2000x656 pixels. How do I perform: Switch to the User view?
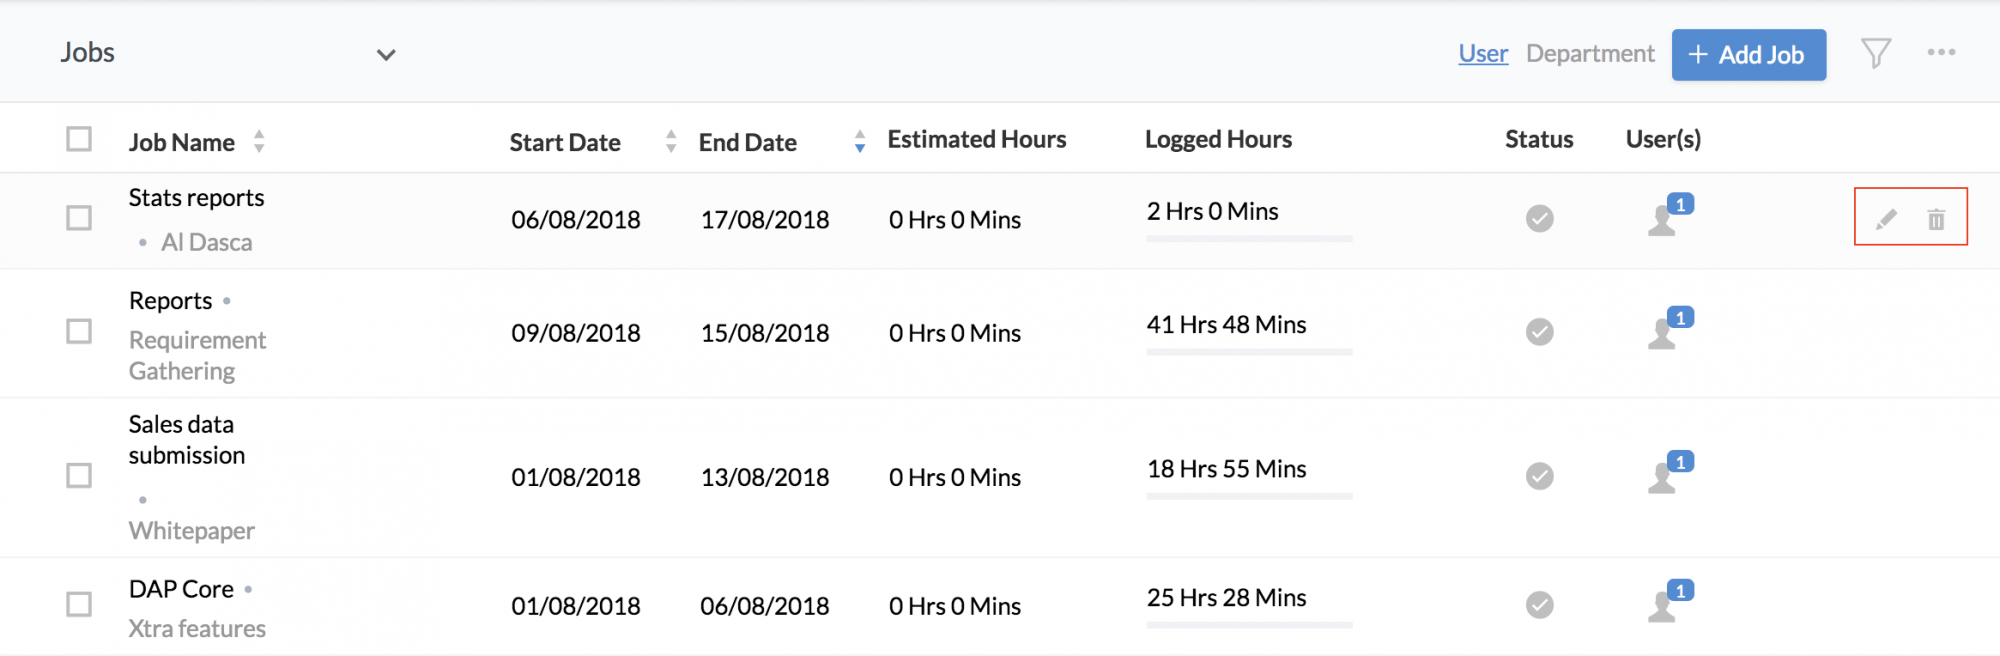[1483, 54]
